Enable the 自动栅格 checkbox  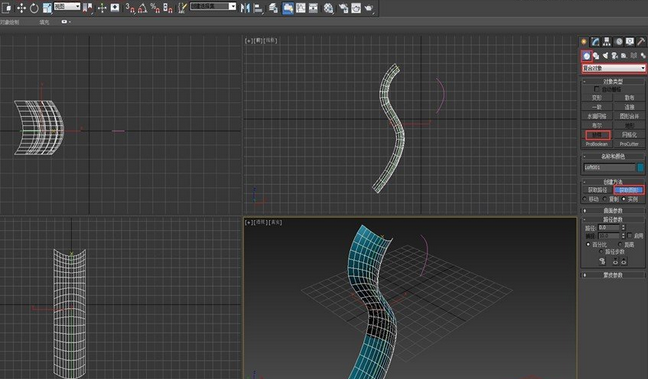[597, 89]
